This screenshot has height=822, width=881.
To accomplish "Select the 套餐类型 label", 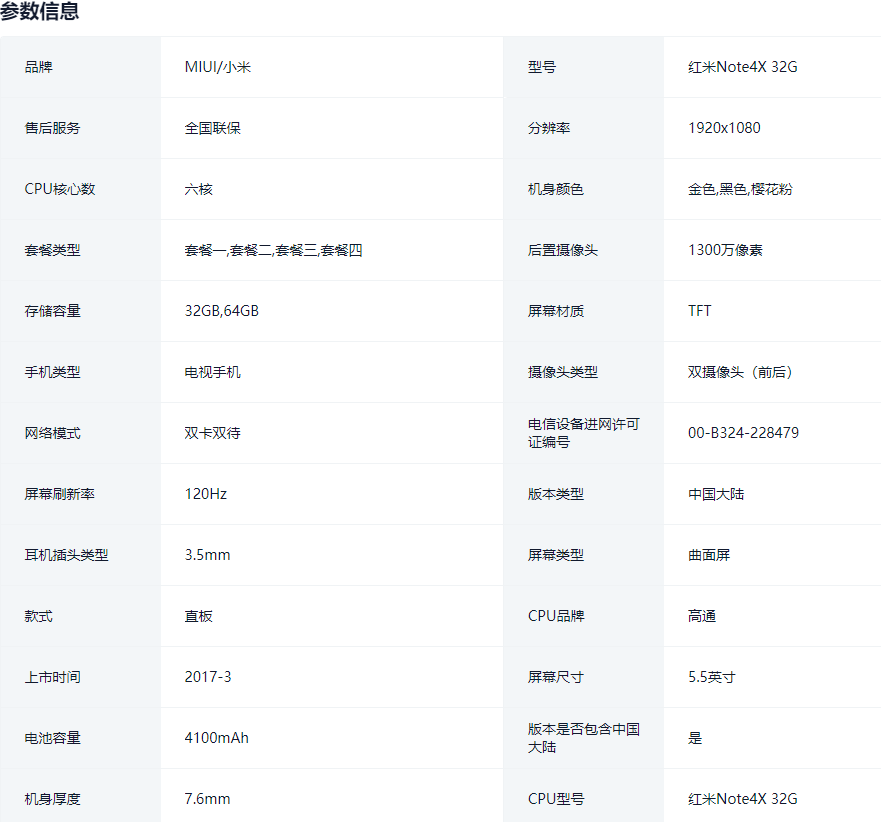I will click(x=52, y=250).
